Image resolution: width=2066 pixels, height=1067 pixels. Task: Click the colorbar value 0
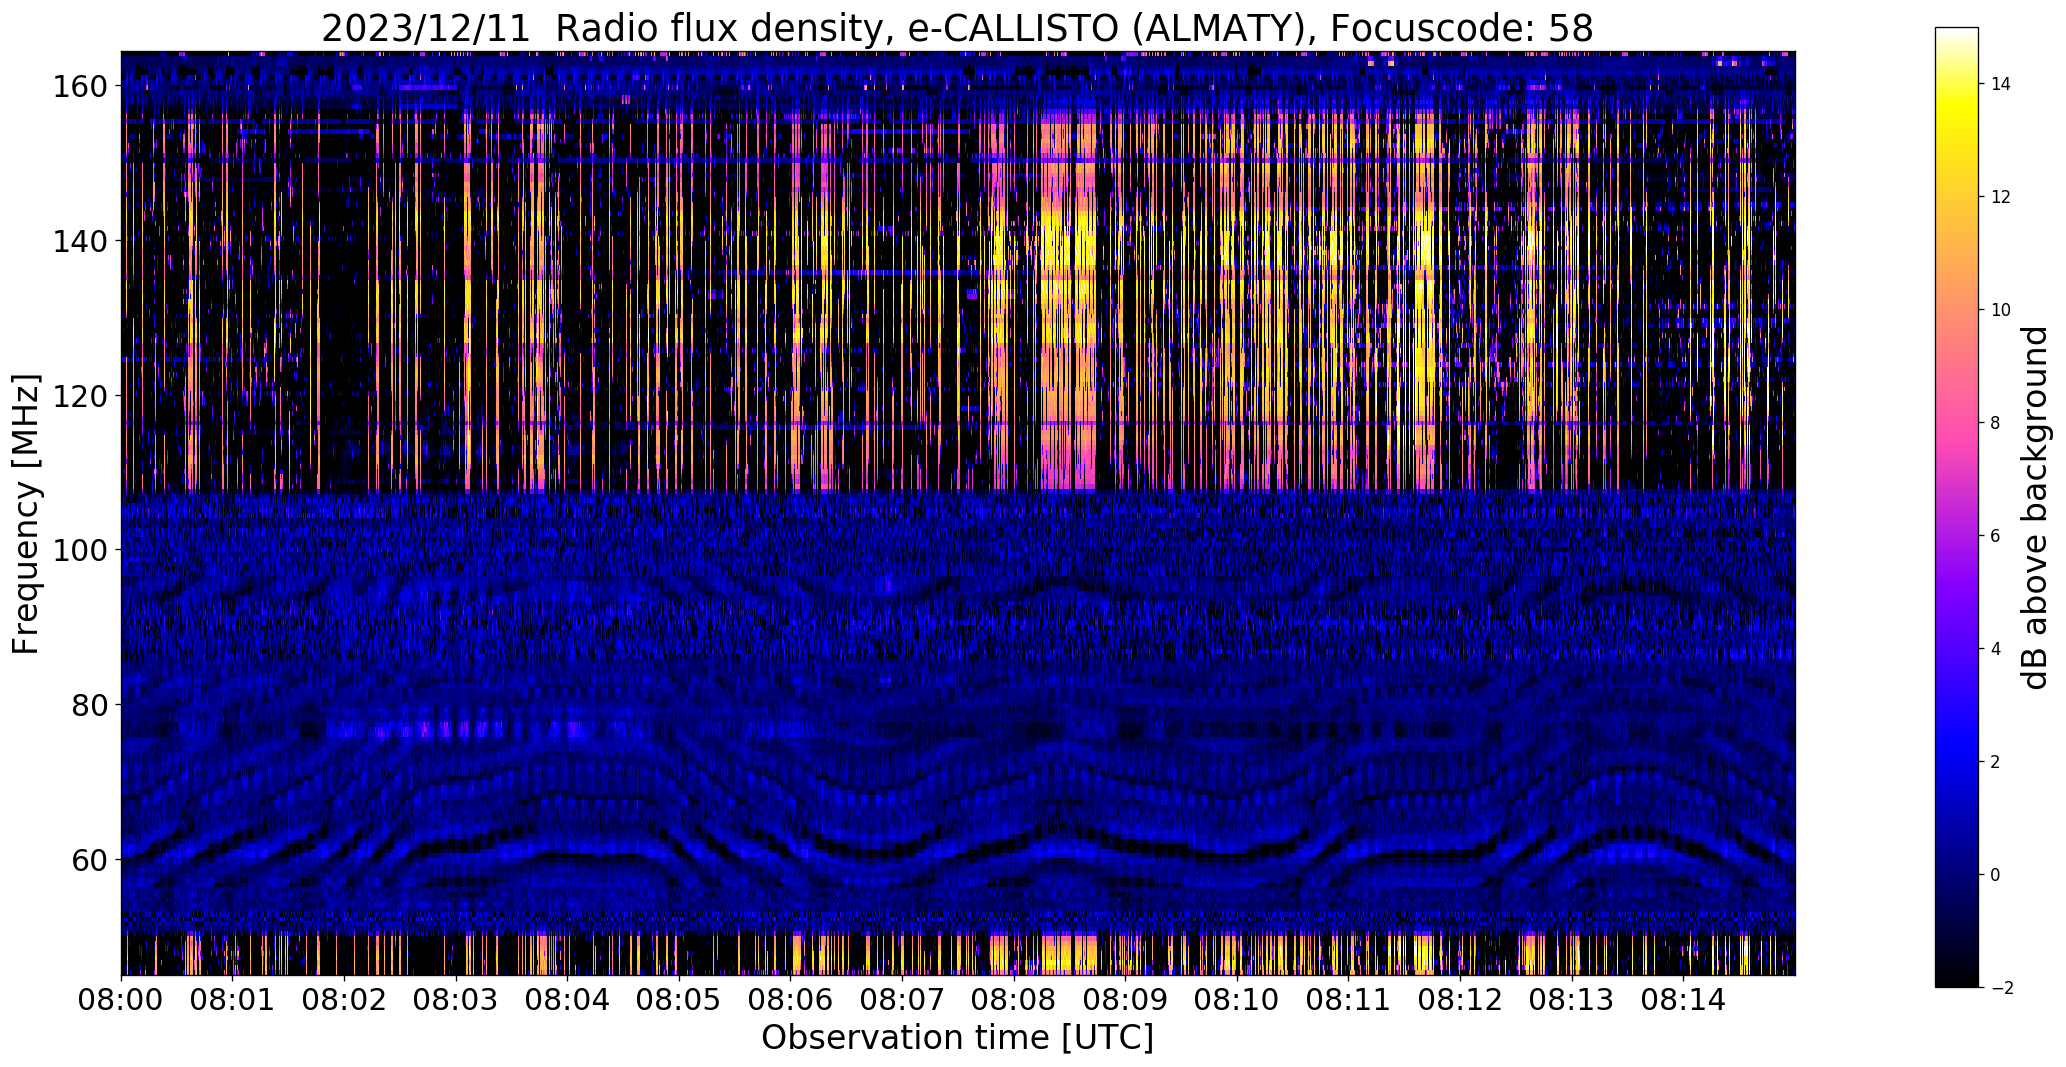(1996, 875)
